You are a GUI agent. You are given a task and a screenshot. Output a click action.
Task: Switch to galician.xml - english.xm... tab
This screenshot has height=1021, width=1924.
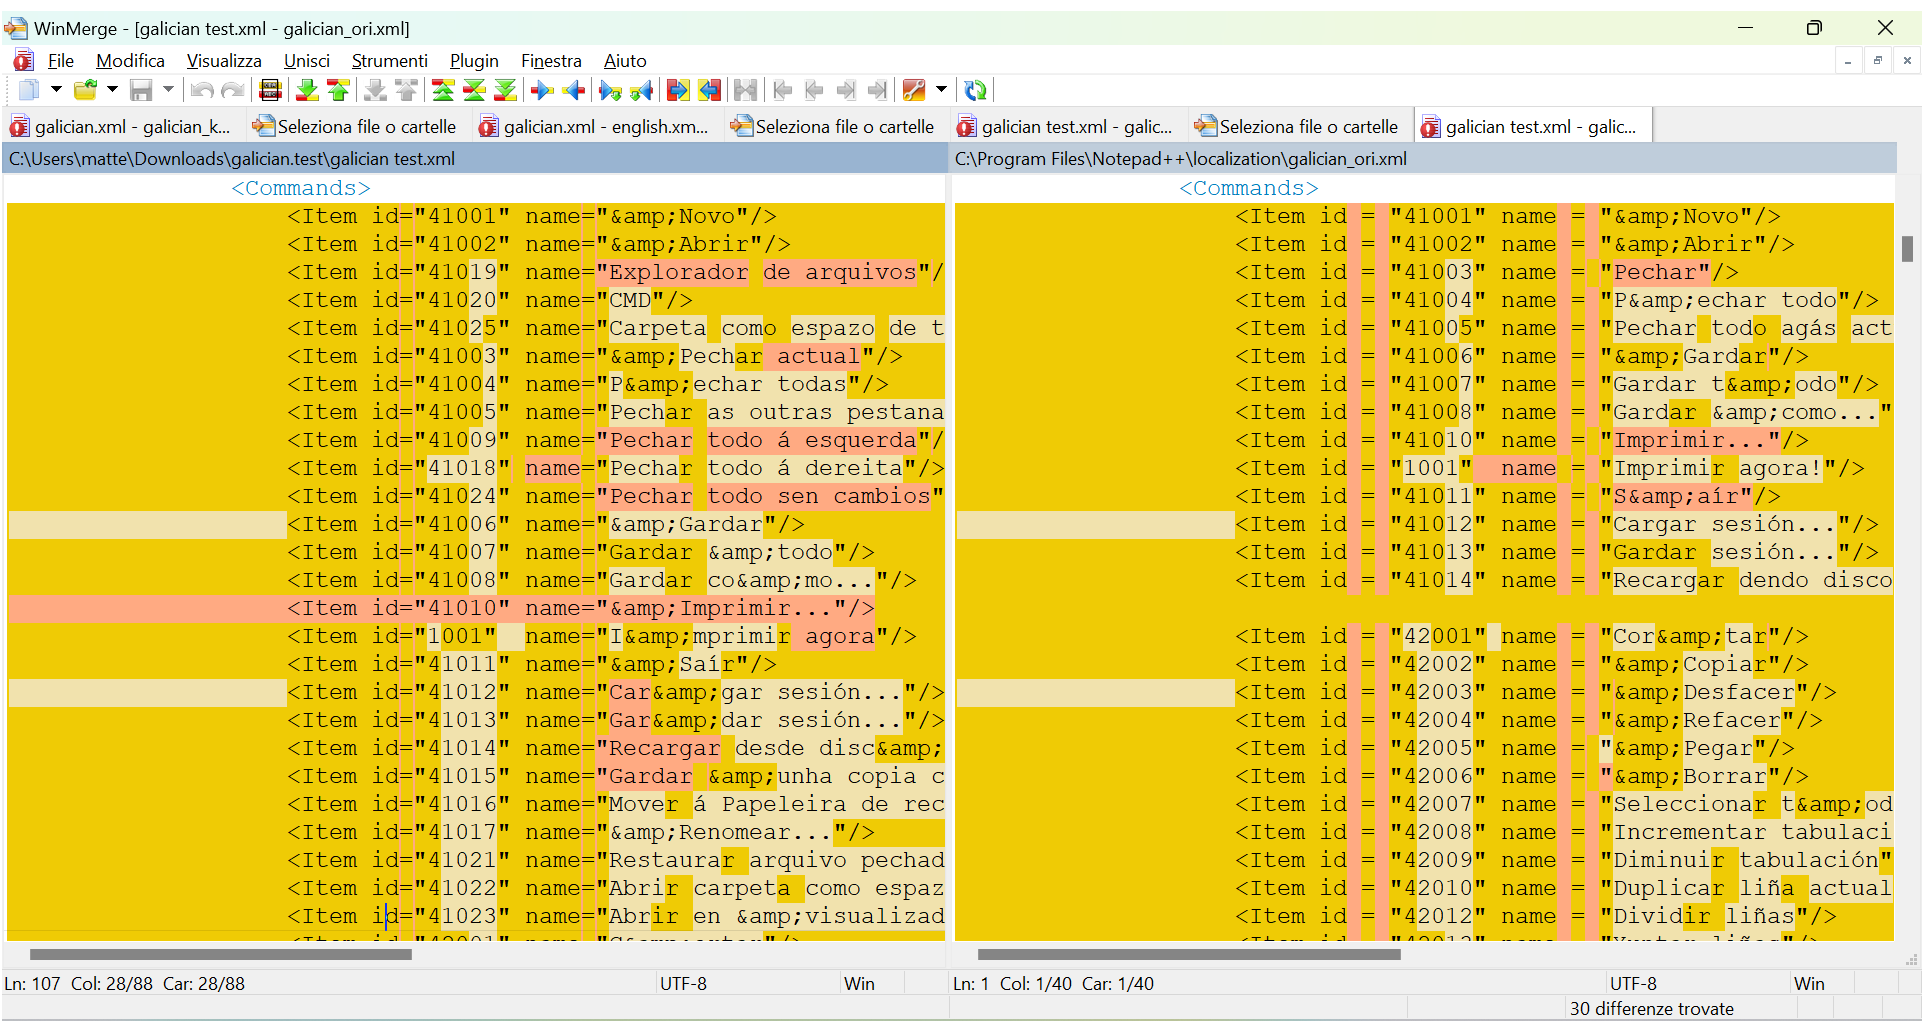[595, 127]
